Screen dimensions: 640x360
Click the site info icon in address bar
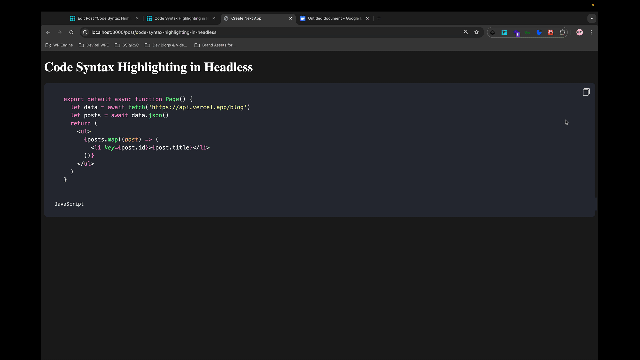pyautogui.click(x=85, y=32)
